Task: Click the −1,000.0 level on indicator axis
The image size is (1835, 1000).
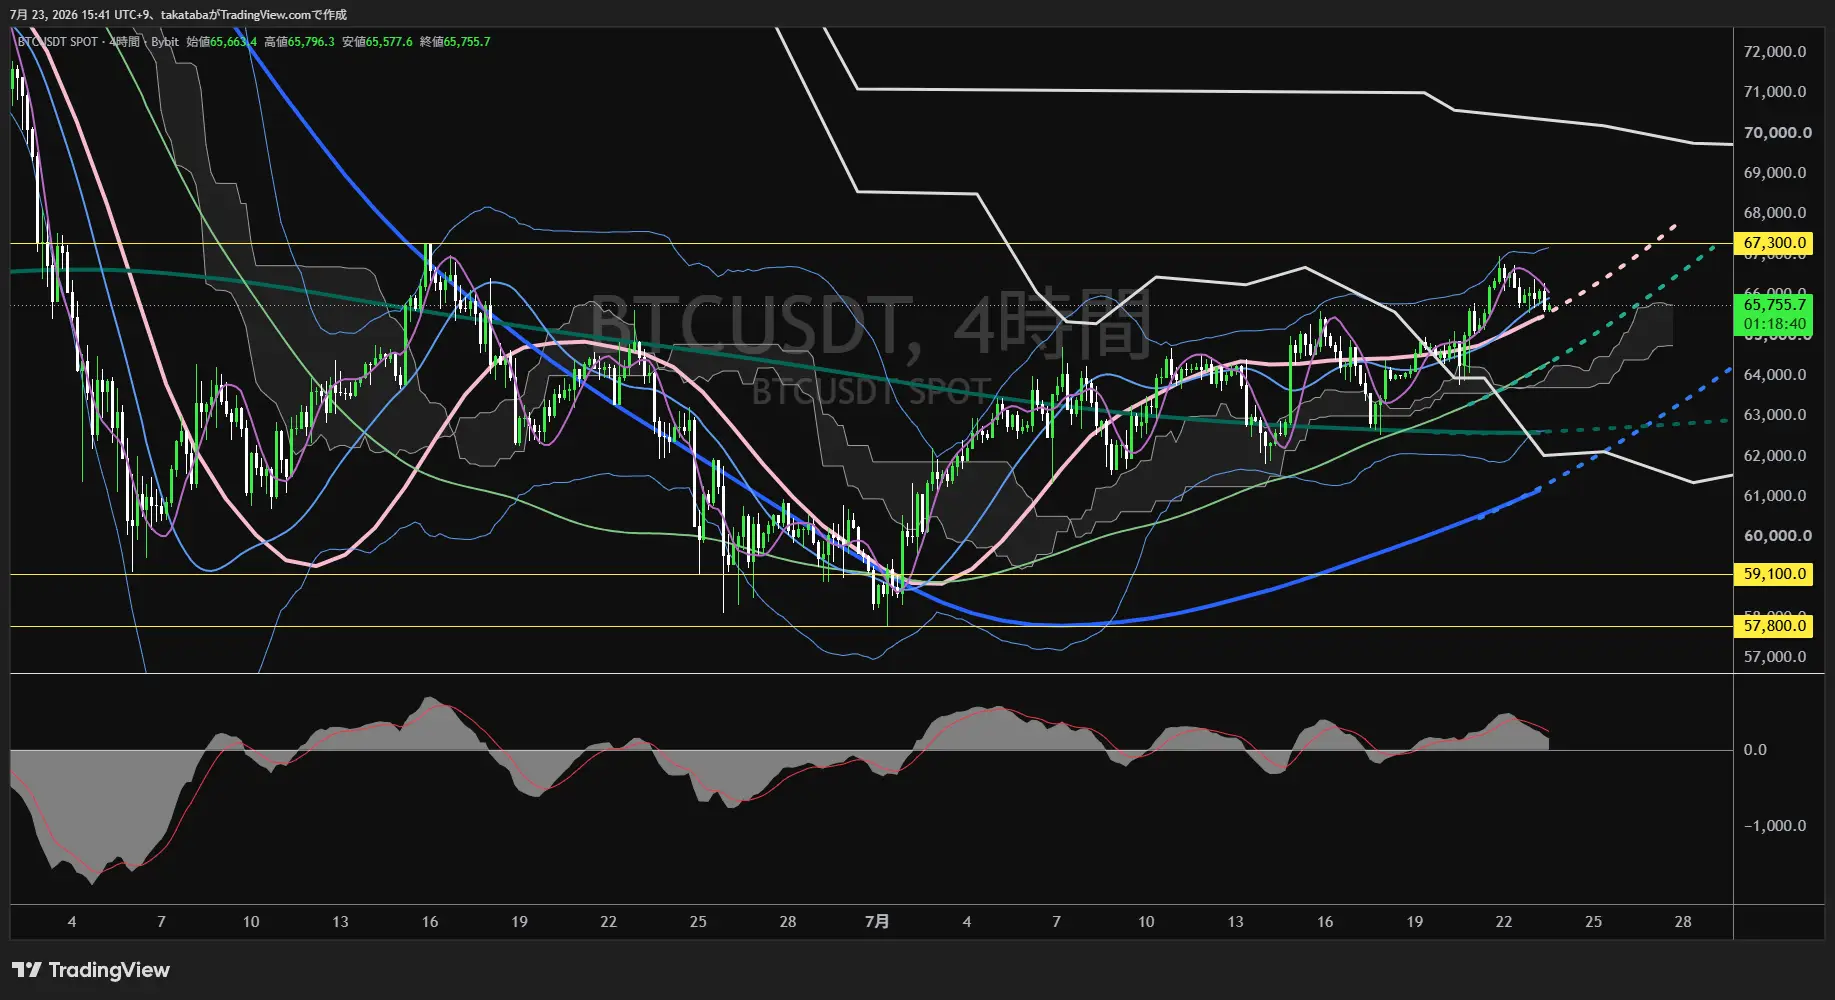Action: point(1775,825)
